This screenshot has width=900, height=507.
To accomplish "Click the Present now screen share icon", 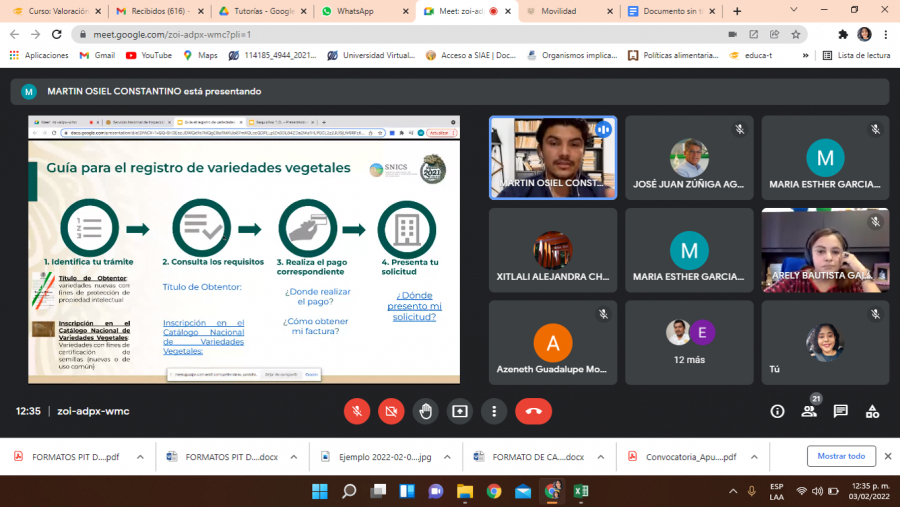I will (459, 411).
